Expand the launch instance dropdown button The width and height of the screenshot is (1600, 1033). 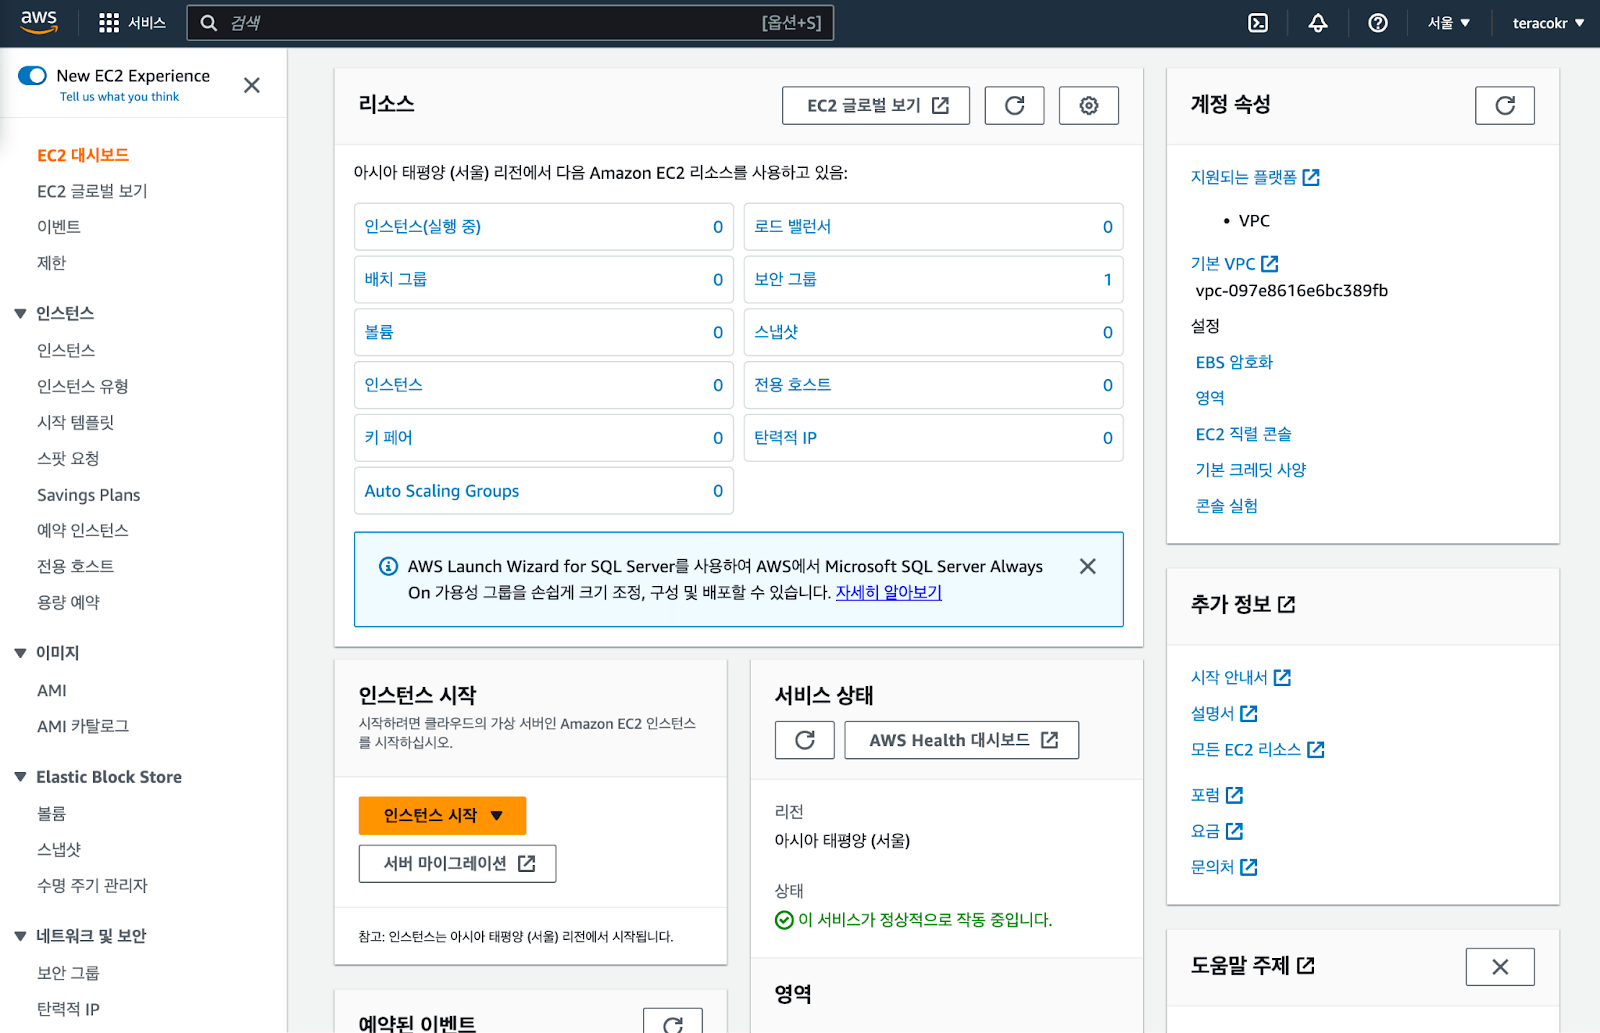click(x=497, y=816)
